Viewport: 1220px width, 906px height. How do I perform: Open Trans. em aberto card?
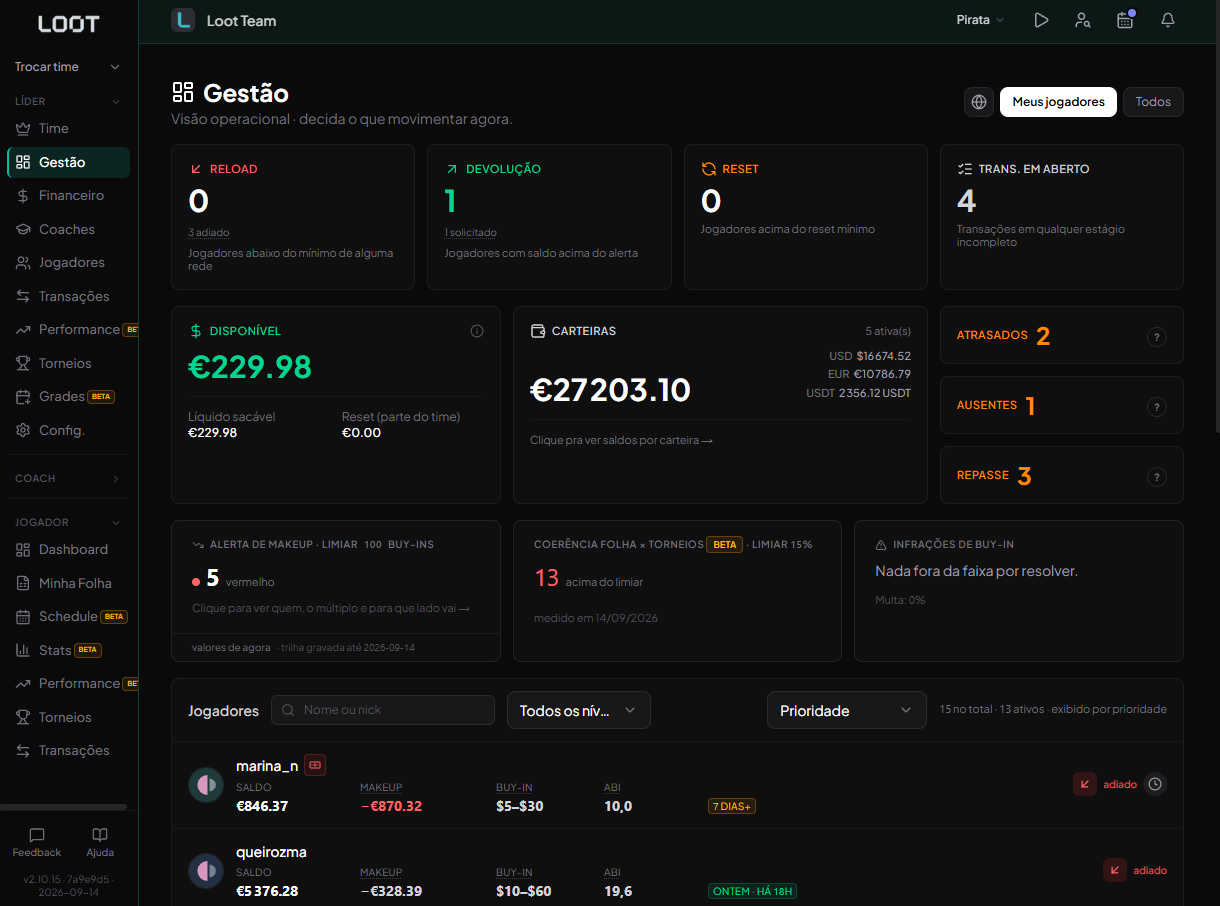[x=1062, y=217]
